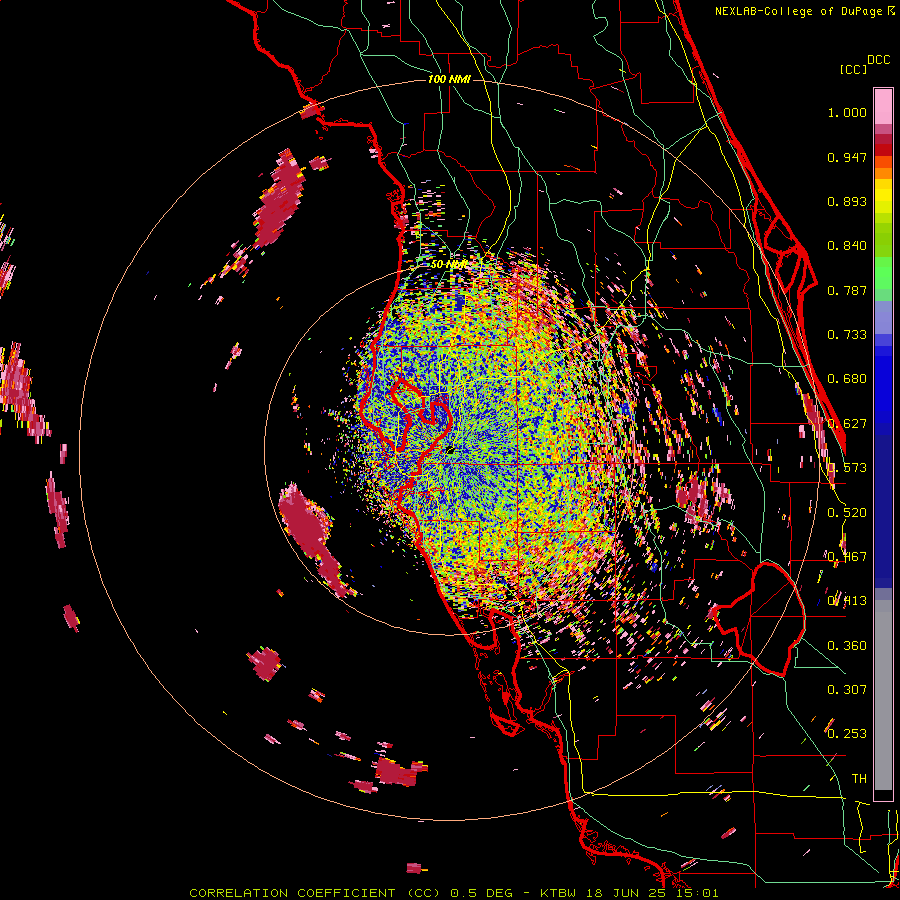The height and width of the screenshot is (900, 900).
Task: Select the 0.680 legend value
Action: pyautogui.click(x=847, y=379)
